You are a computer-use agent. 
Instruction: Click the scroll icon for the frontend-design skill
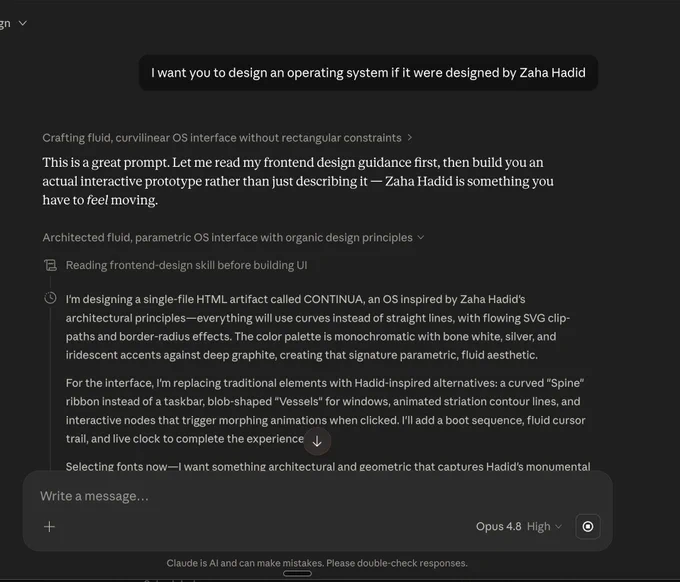pyautogui.click(x=50, y=265)
